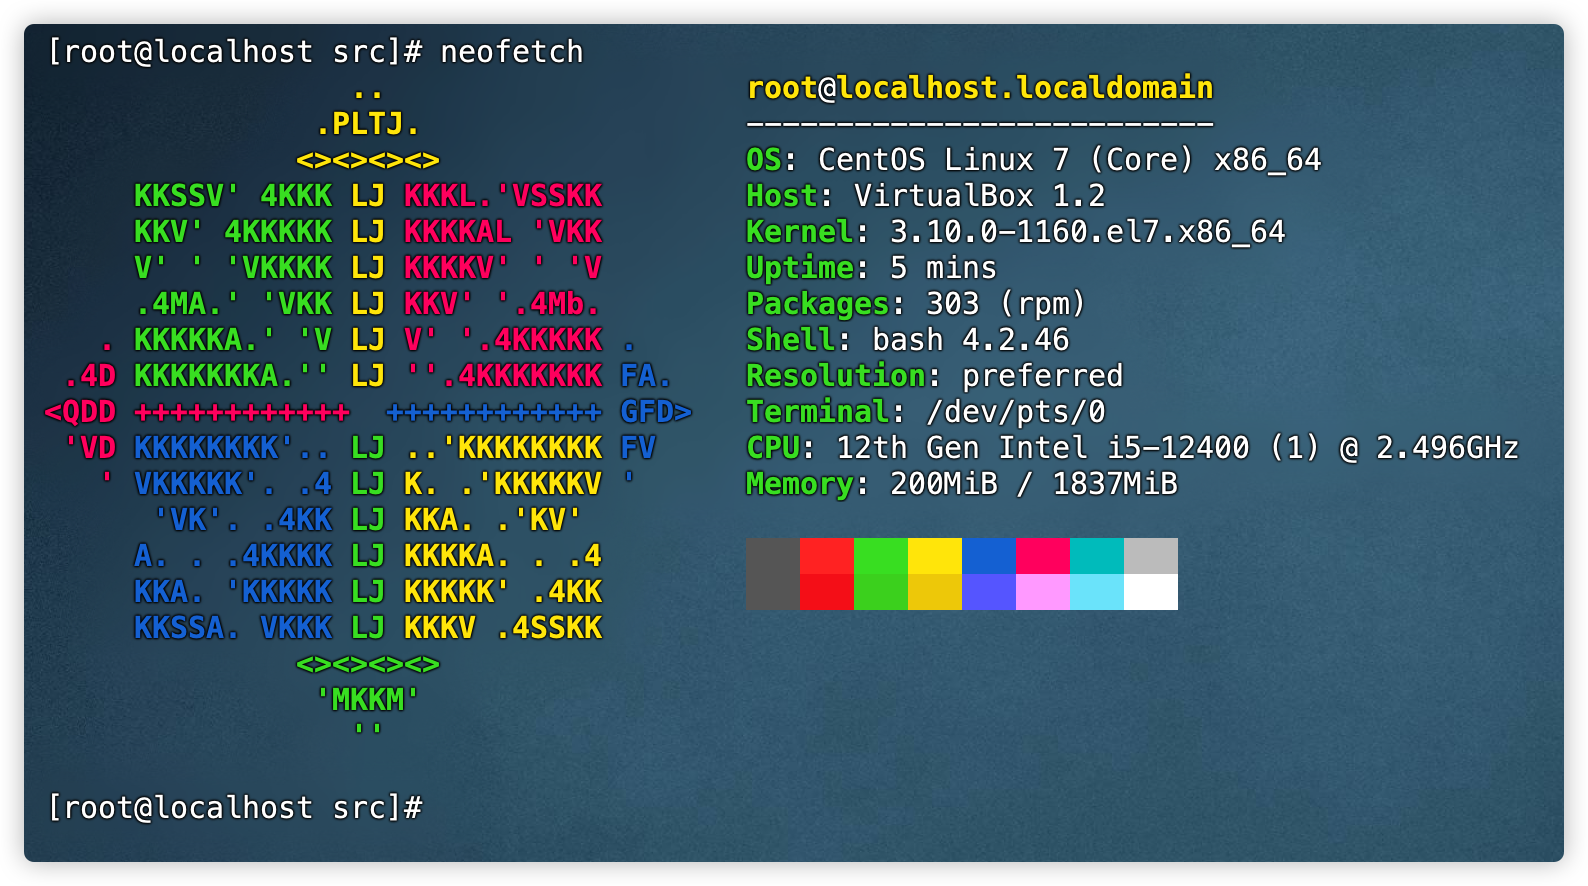Place cursor at the empty bottom shell prompt
This screenshot has height=886, width=1588.
[x=440, y=808]
